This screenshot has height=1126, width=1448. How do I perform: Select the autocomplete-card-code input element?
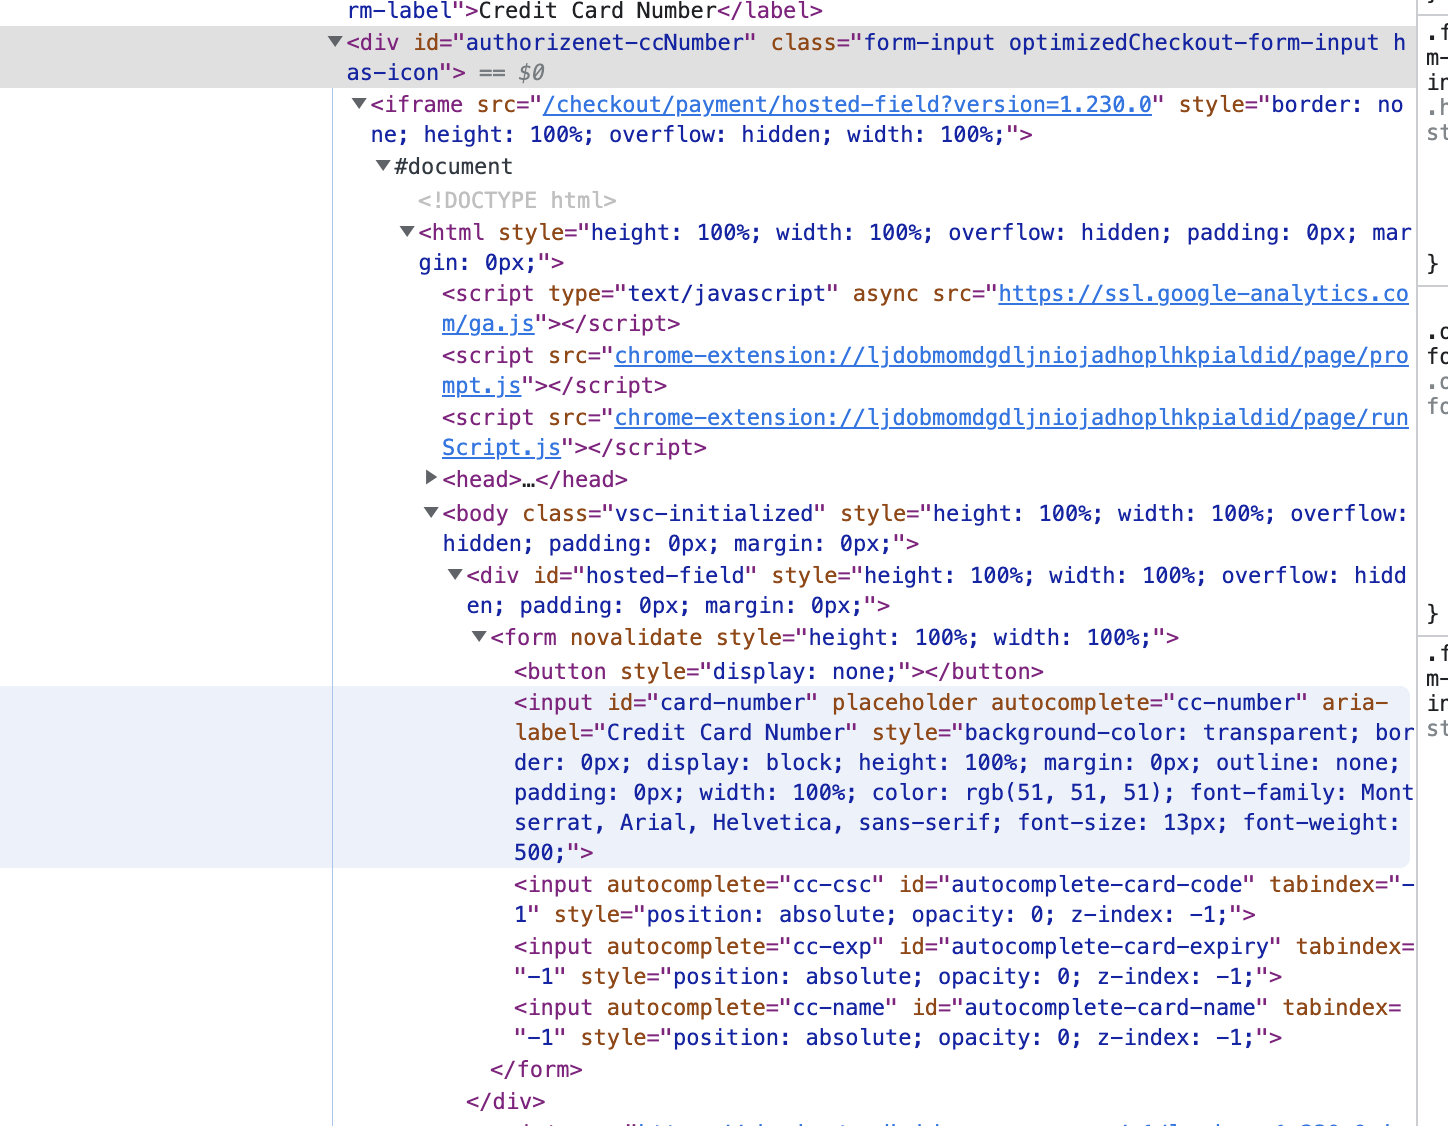(963, 899)
